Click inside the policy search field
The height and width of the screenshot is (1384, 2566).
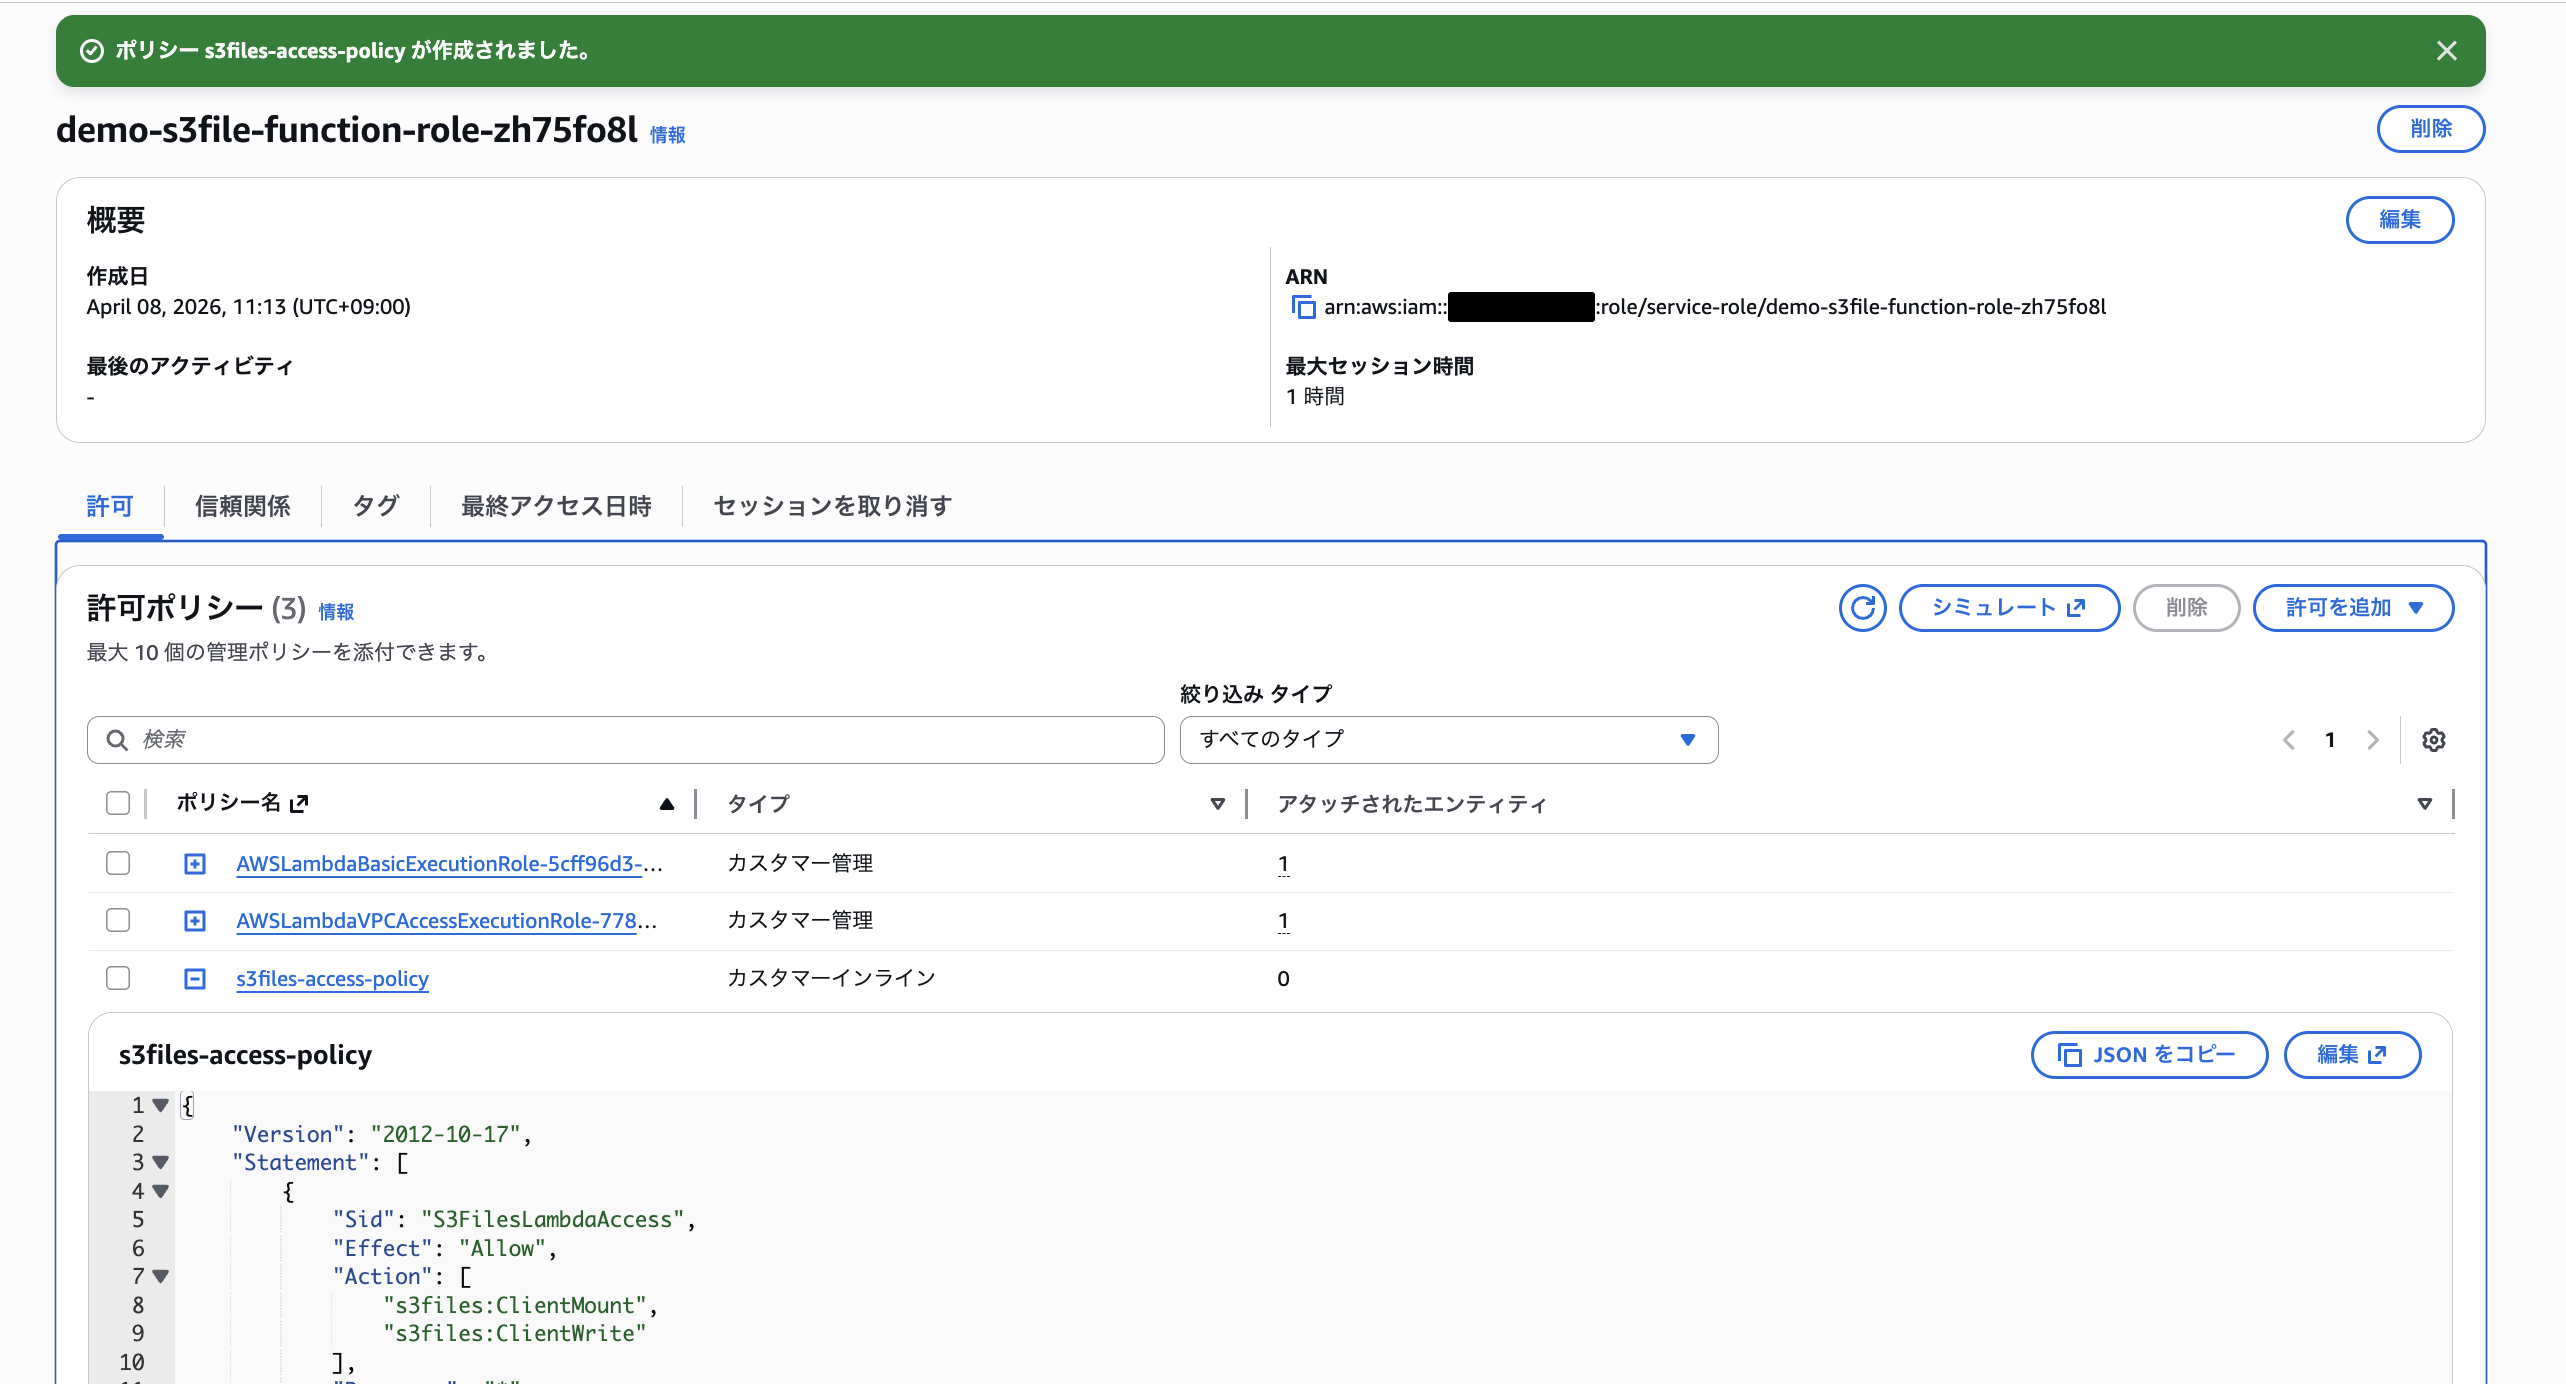[600, 740]
